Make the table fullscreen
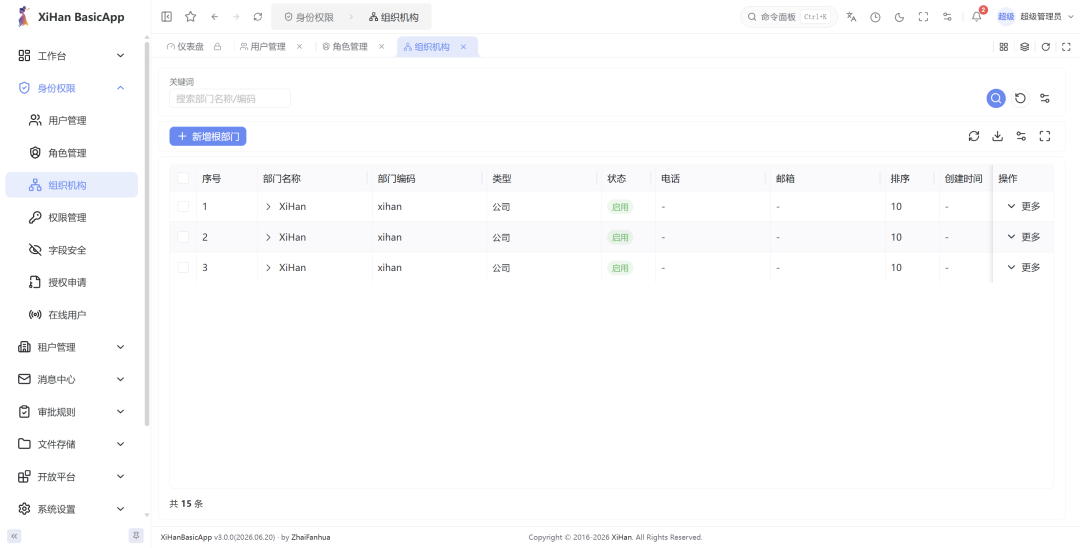This screenshot has width=1080, height=548. pos(1045,136)
